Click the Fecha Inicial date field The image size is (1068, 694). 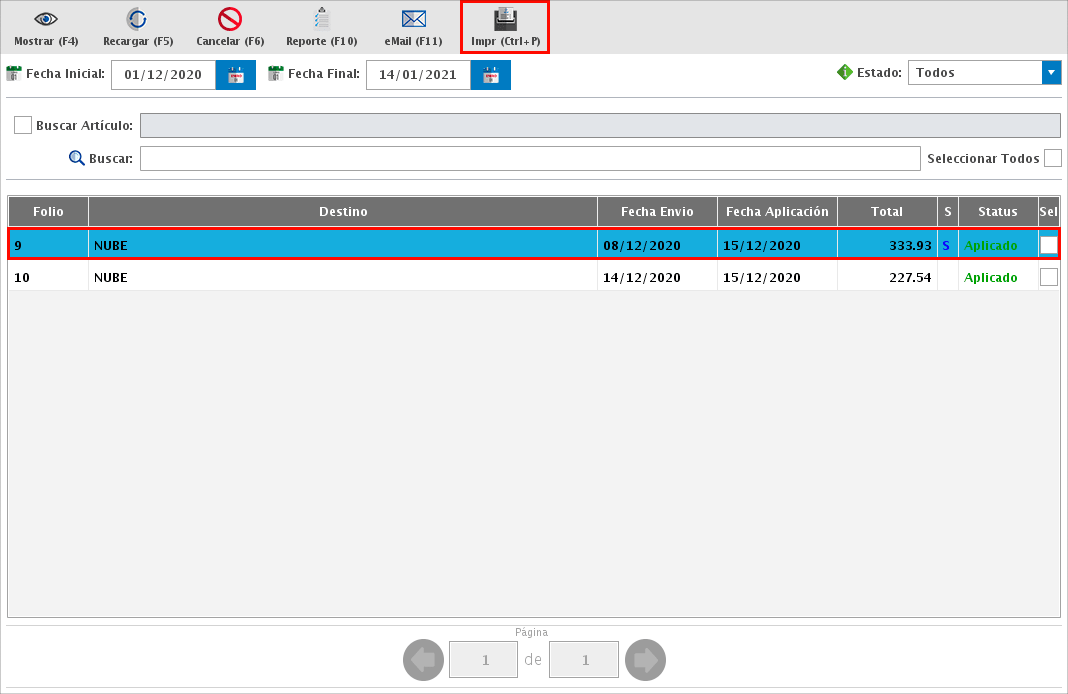[163, 75]
